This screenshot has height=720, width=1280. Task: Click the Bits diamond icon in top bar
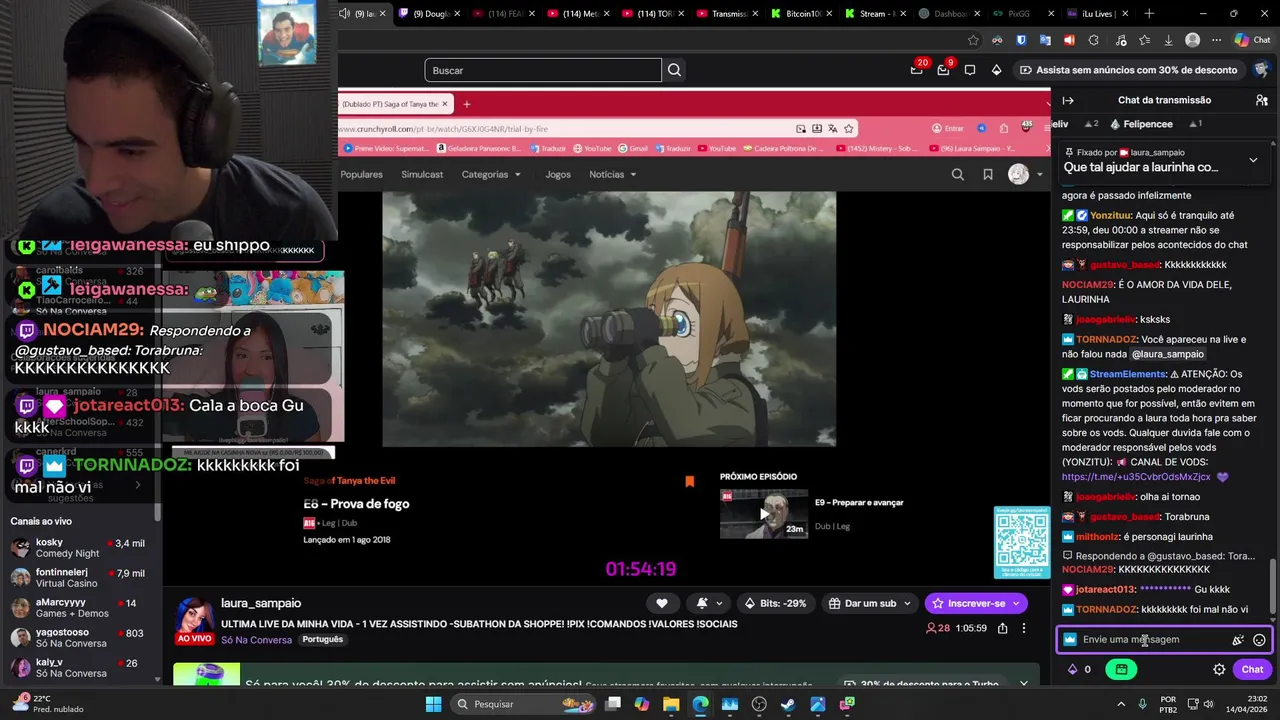pos(996,70)
